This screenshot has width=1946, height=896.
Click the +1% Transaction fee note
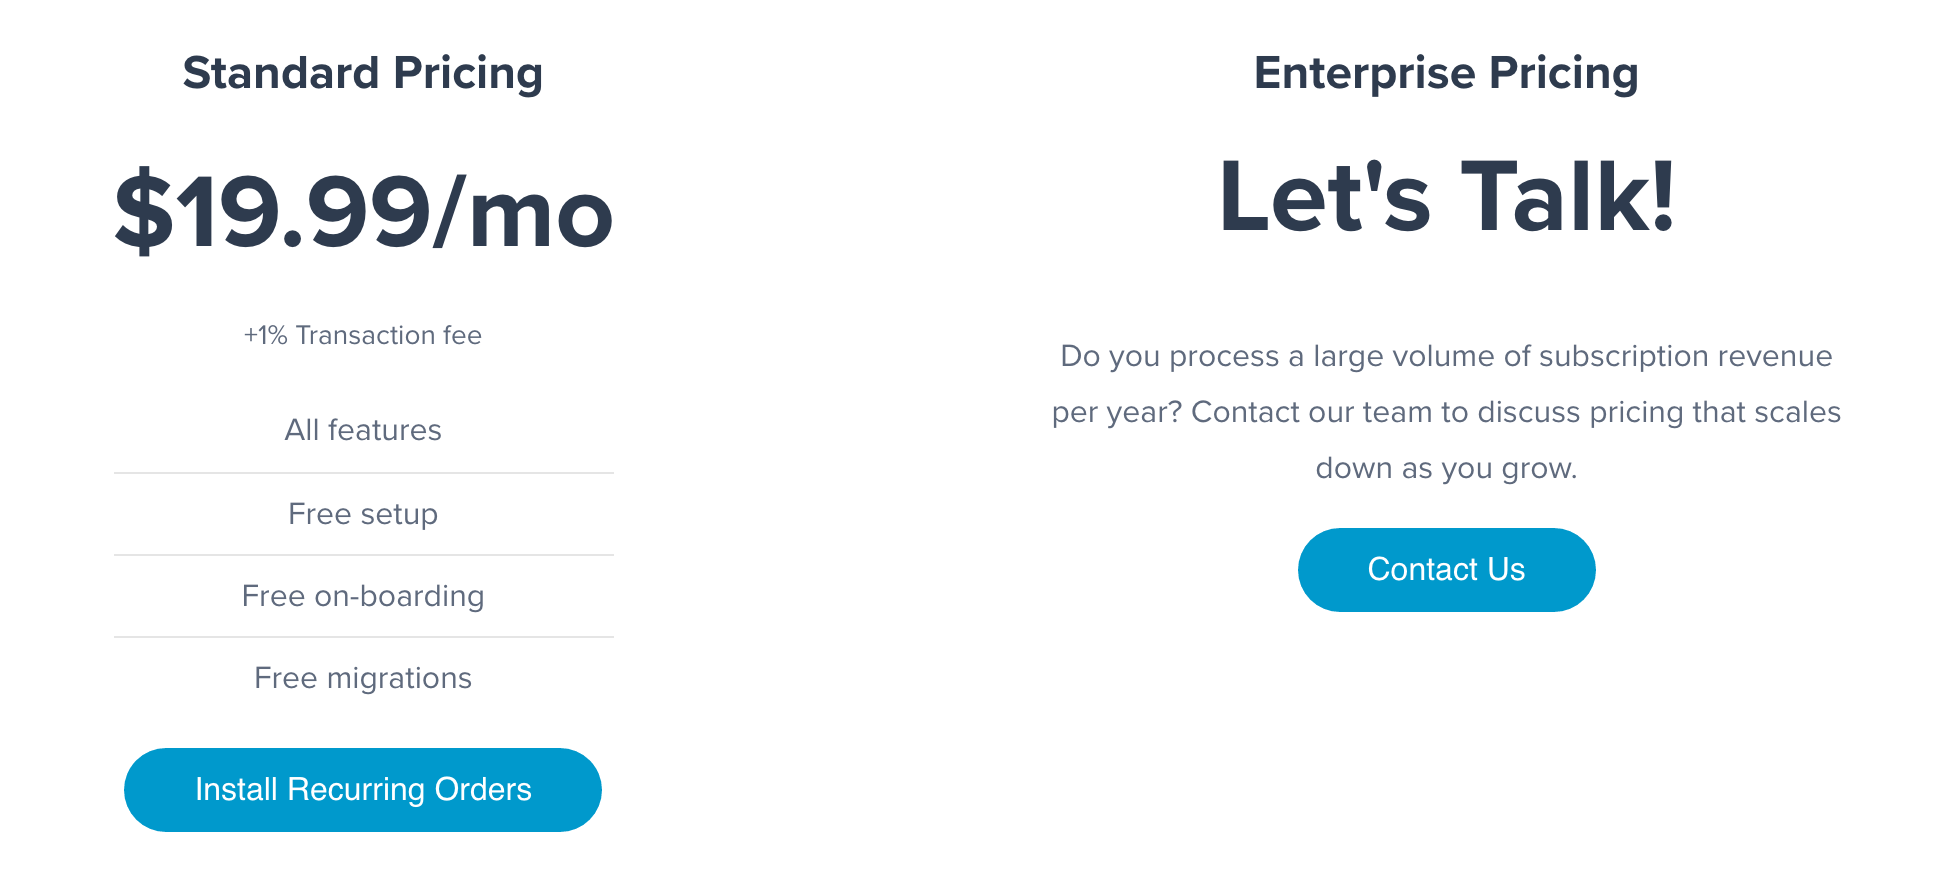(363, 335)
